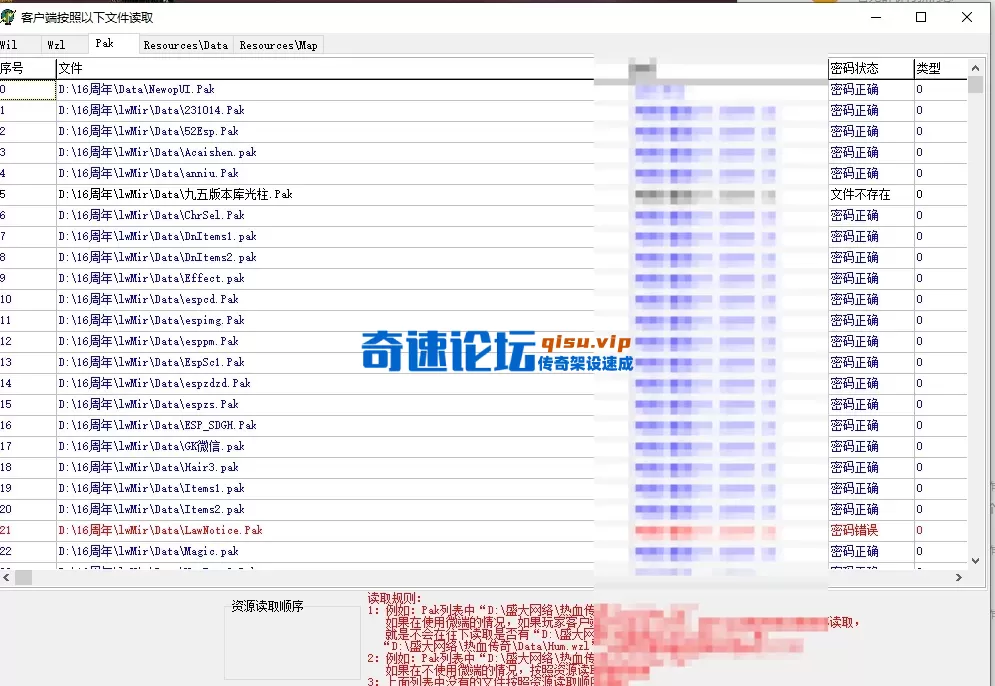The image size is (995, 686).
Task: Click the vertical scrollbar down arrow
Action: coord(975,560)
